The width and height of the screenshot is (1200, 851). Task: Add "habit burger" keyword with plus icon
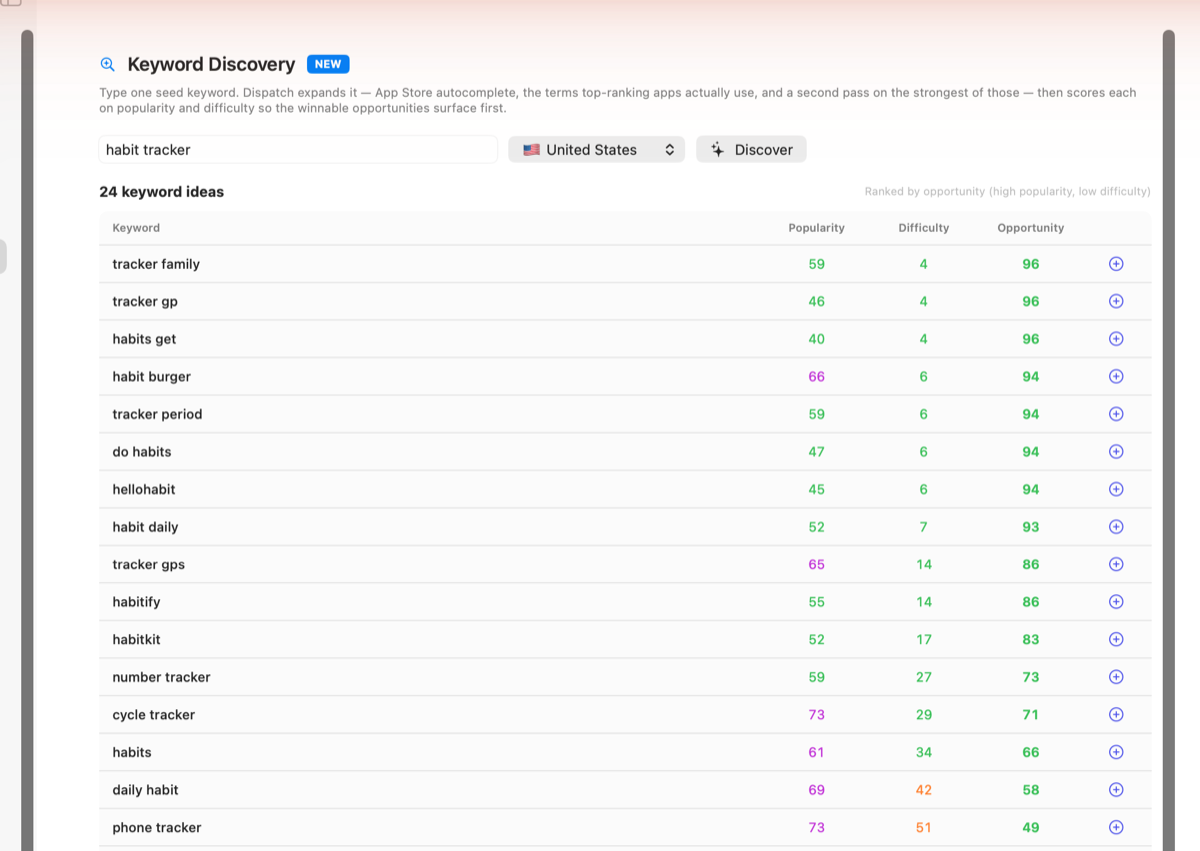click(x=1116, y=376)
